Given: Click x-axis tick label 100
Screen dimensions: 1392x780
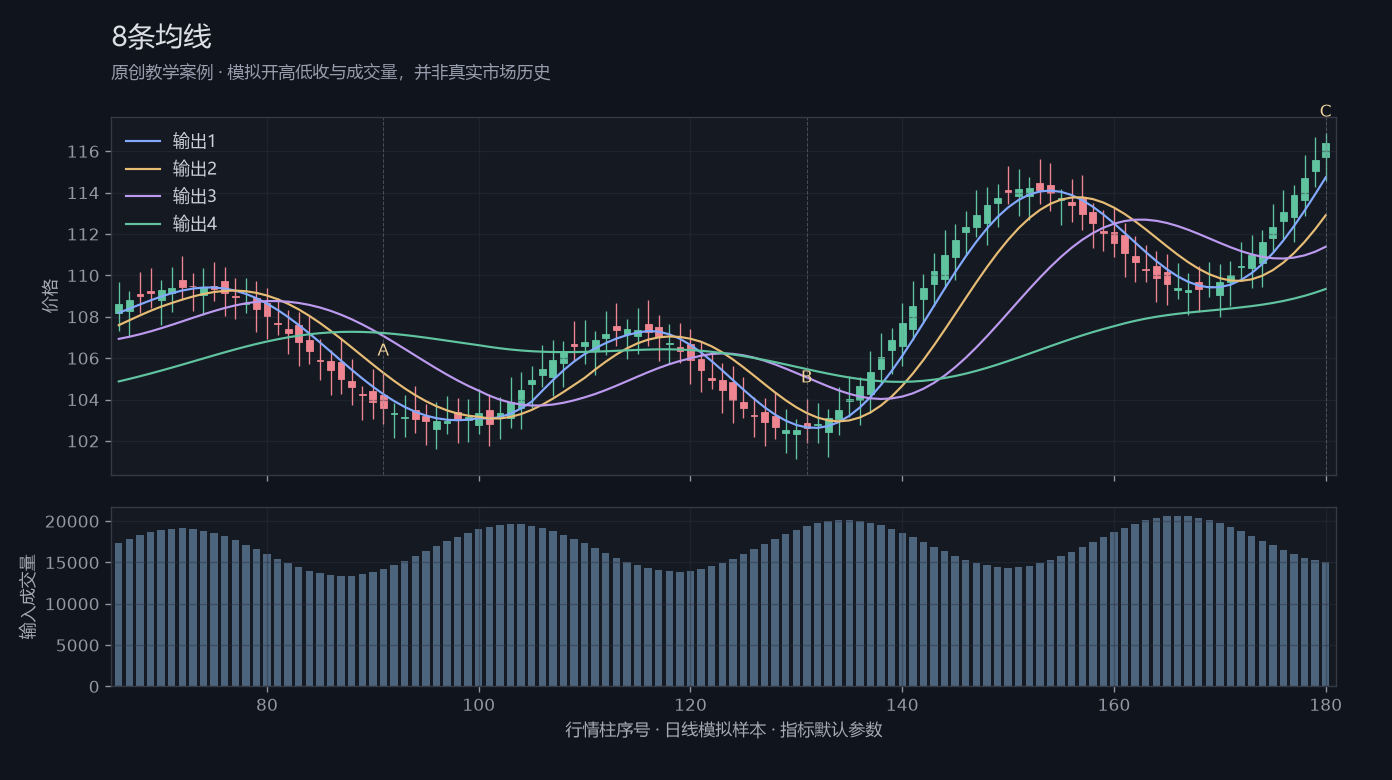Looking at the screenshot, I should 479,704.
